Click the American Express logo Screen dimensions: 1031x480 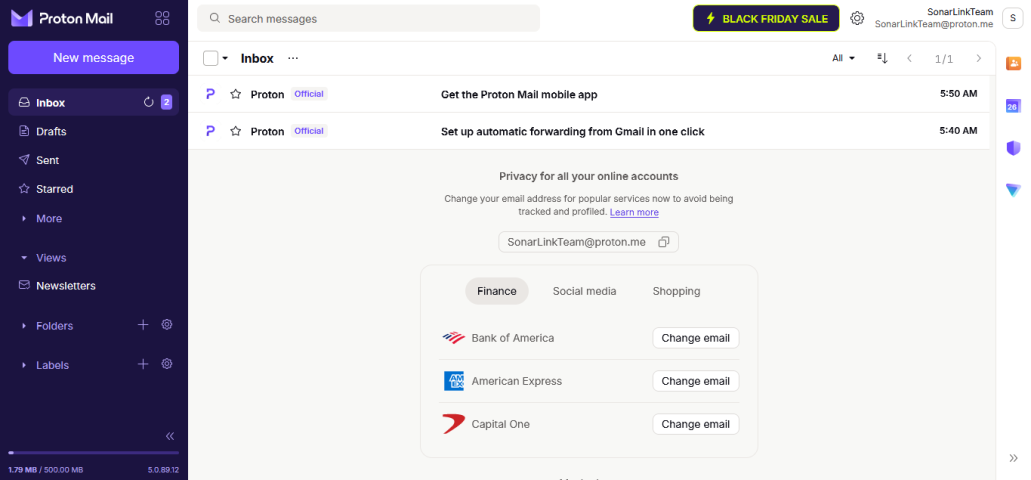point(454,381)
